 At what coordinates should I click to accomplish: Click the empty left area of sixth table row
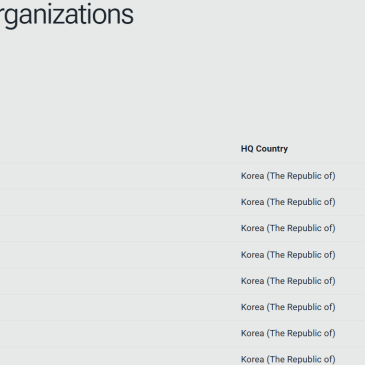coord(117,307)
